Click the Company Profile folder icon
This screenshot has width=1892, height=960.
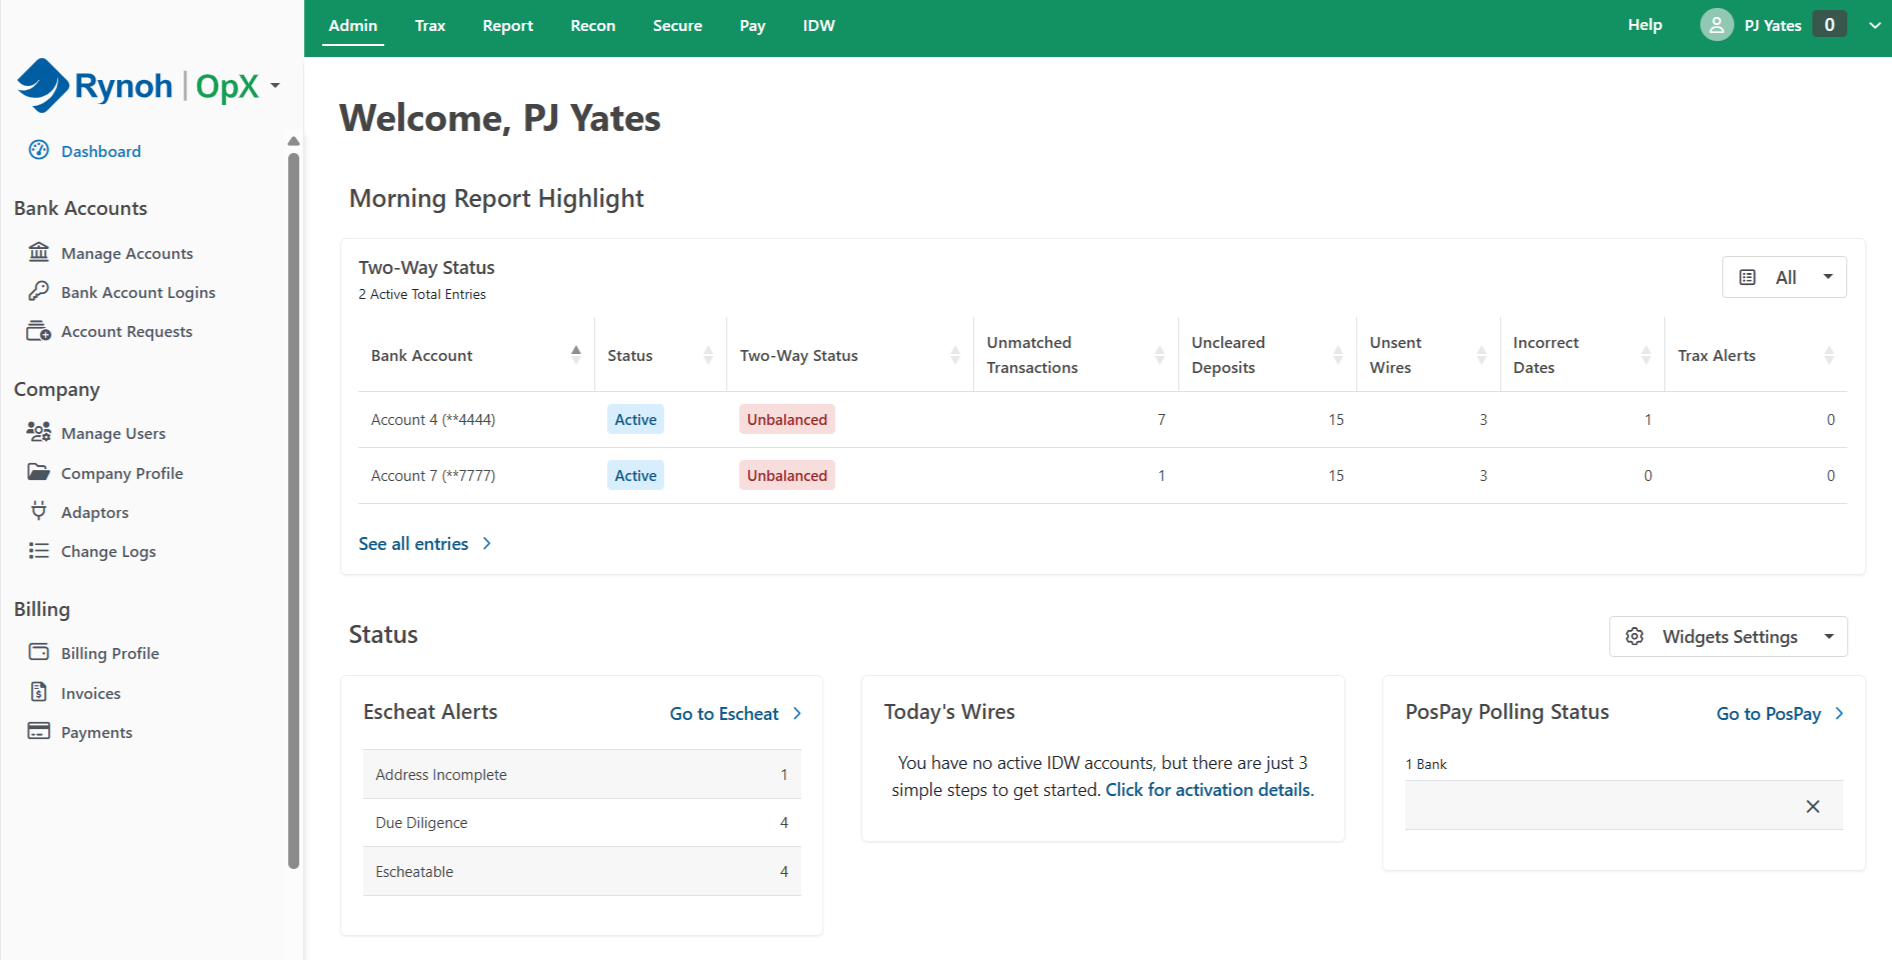39,472
